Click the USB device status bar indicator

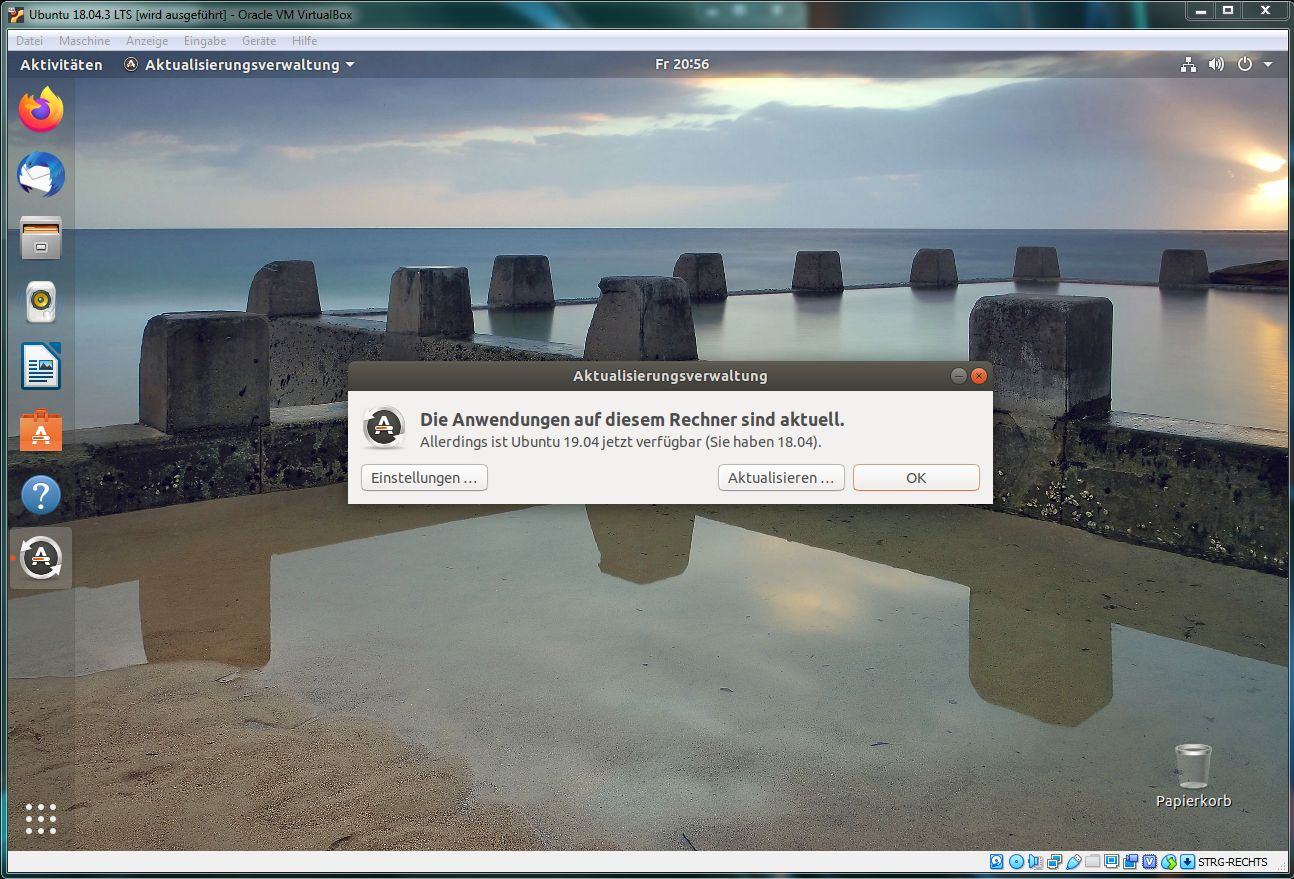pos(1074,862)
